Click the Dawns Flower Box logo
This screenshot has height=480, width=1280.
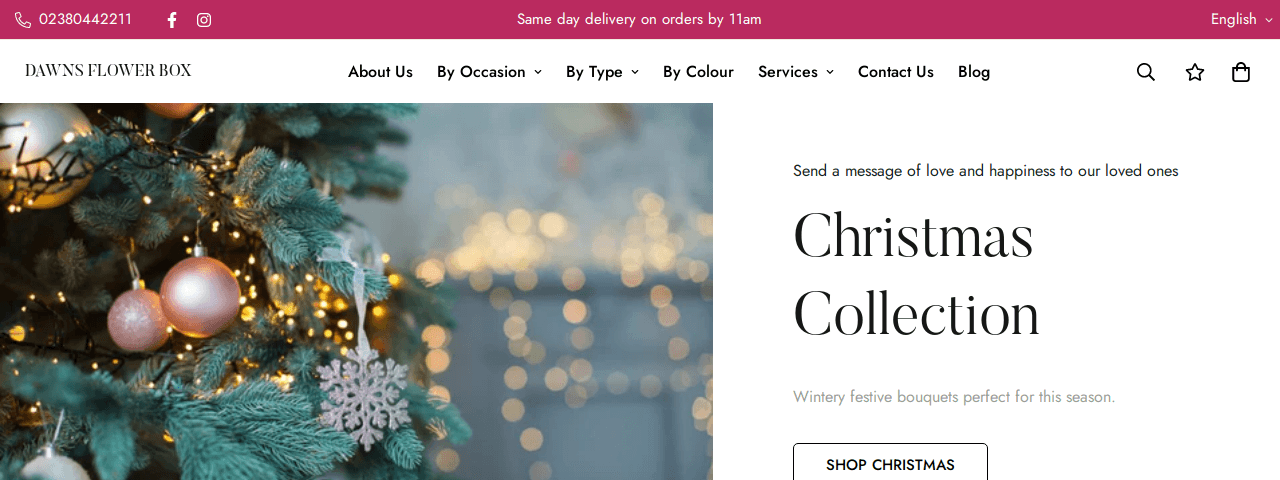pyautogui.click(x=108, y=71)
